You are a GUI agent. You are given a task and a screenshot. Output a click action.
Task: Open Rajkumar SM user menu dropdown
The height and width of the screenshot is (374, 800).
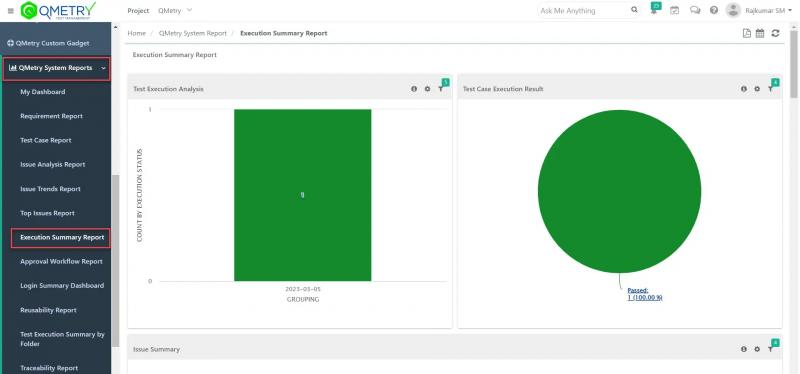[768, 10]
